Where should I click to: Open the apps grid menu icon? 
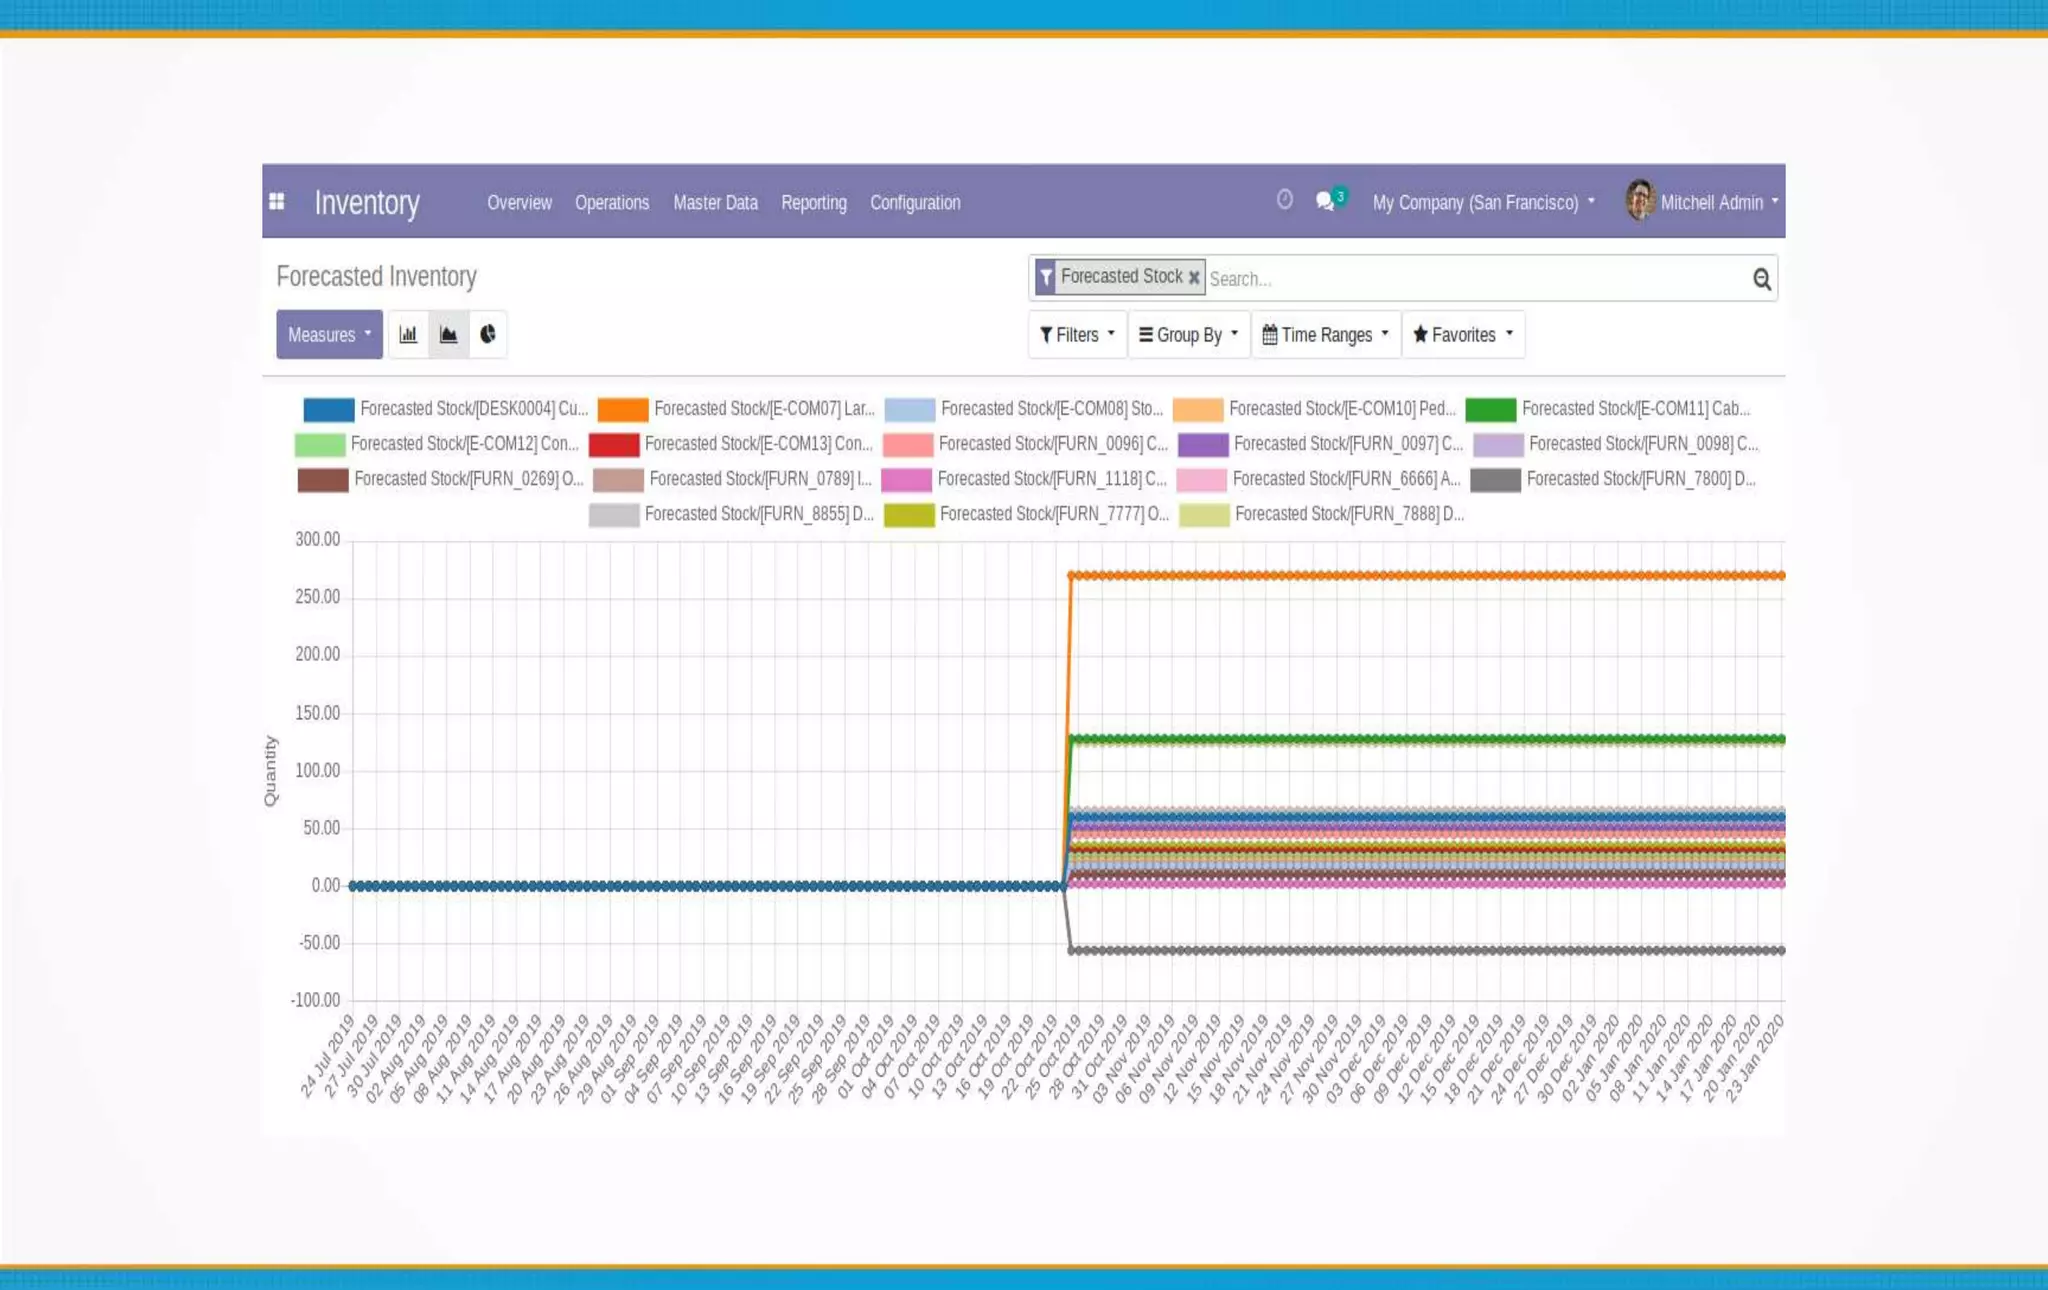coord(277,202)
